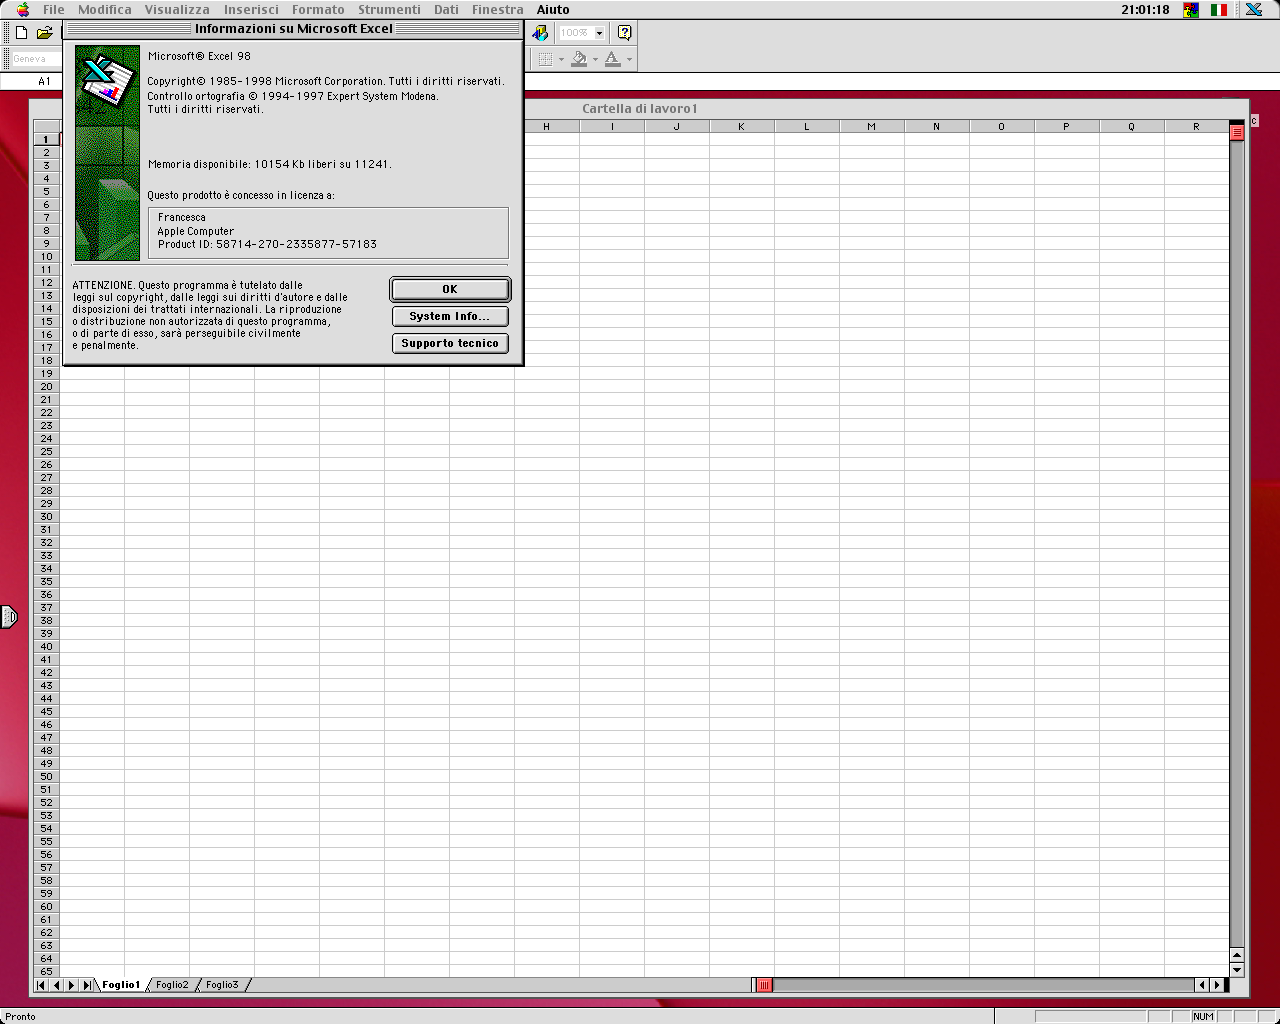This screenshot has width=1280, height=1024.
Task: Click the Supporto tecnico button
Action: (450, 343)
